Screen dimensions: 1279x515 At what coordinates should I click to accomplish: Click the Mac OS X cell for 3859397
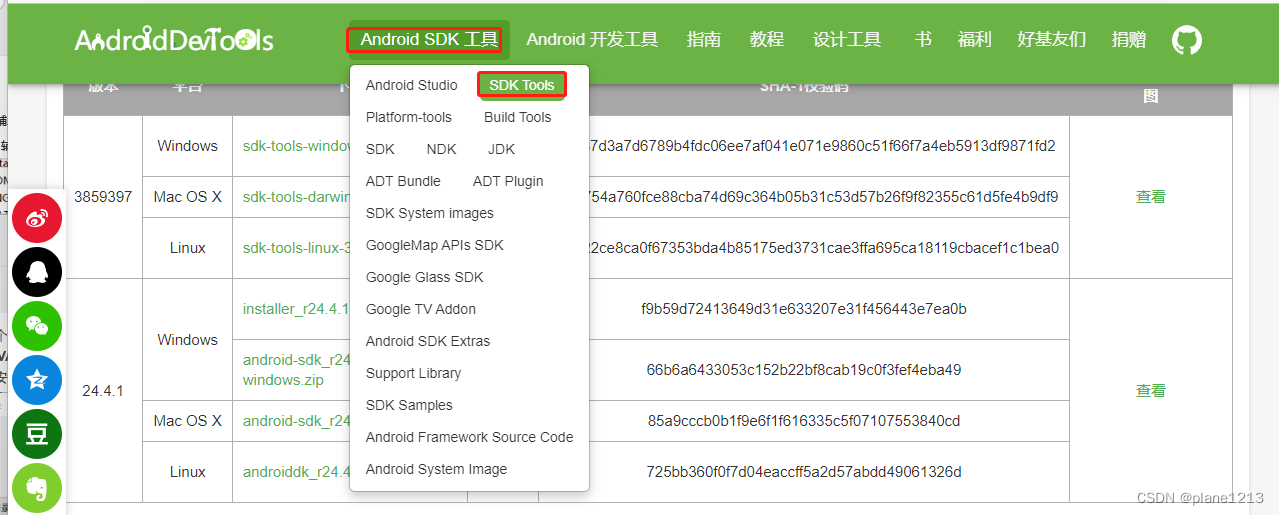(188, 197)
